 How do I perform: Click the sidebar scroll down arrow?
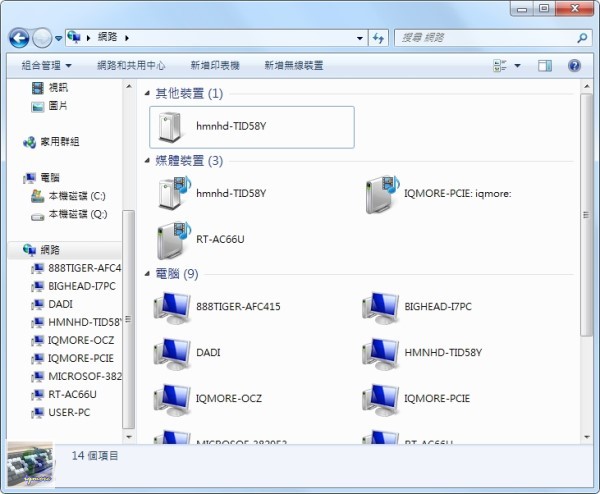(x=129, y=436)
